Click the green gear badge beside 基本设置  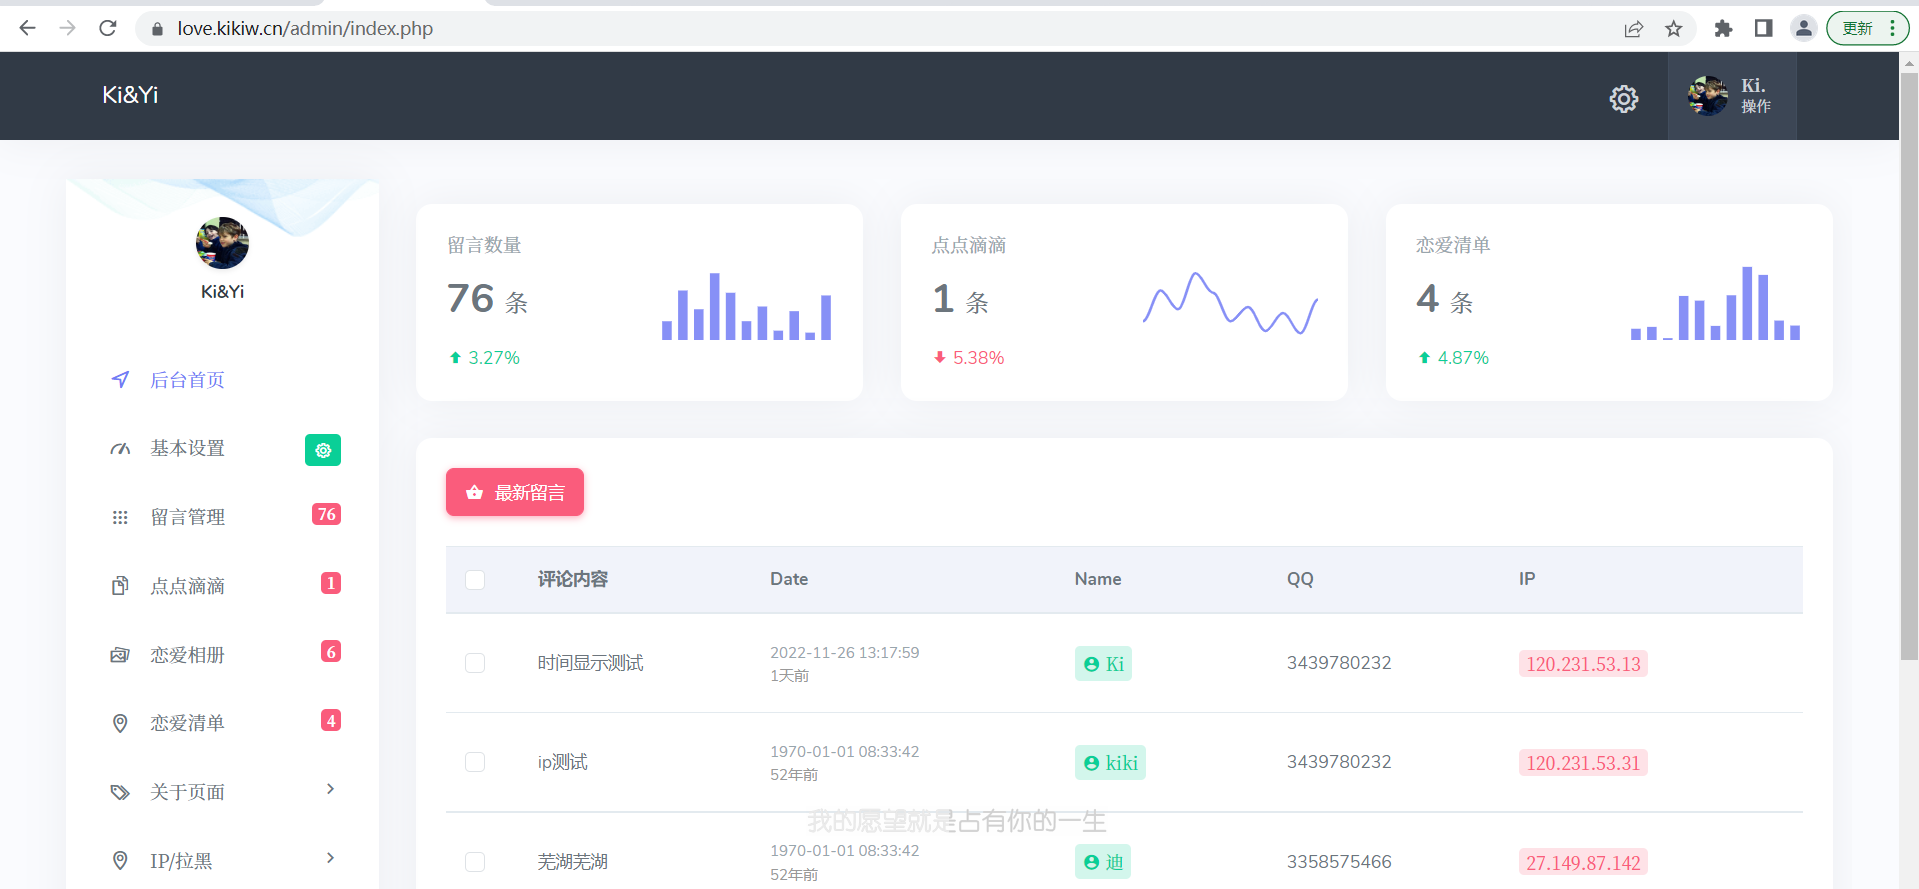pos(322,450)
